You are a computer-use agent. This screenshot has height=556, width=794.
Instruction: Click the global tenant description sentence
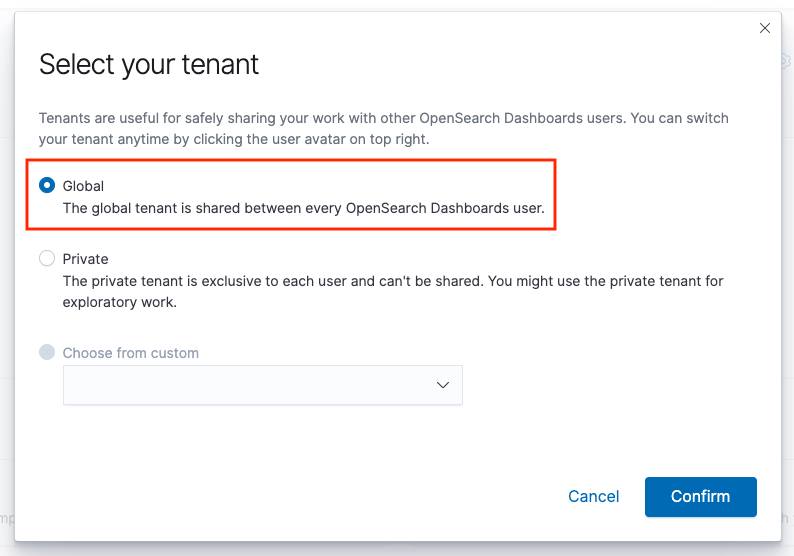coord(303,208)
